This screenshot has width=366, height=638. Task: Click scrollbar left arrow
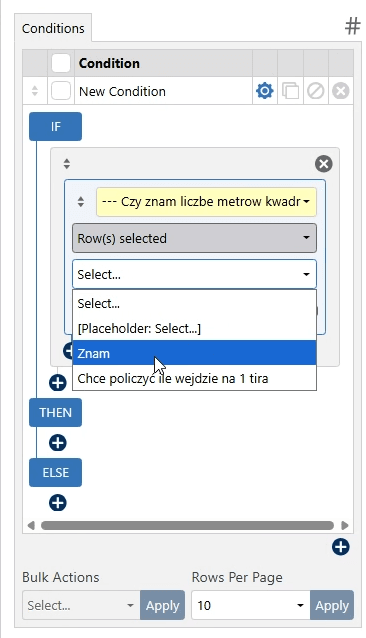pyautogui.click(x=30, y=525)
